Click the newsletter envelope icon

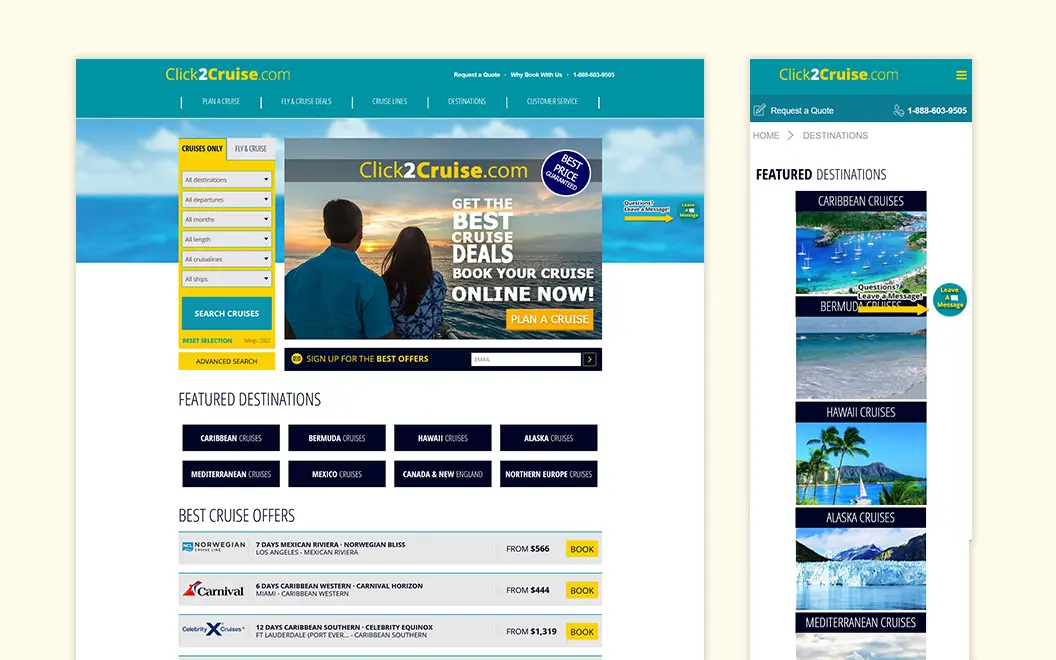pos(296,358)
